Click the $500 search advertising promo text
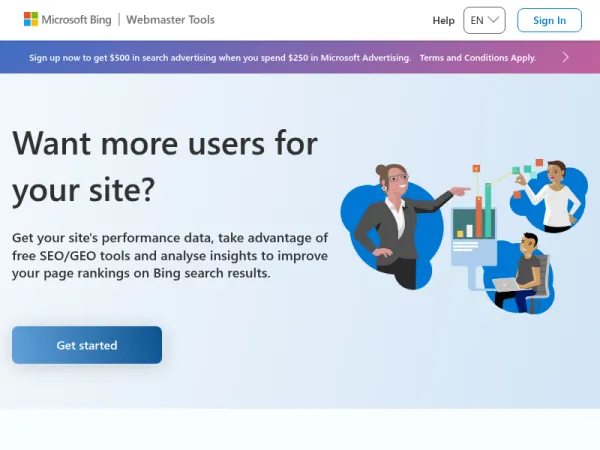600x450 pixels. click(x=220, y=58)
